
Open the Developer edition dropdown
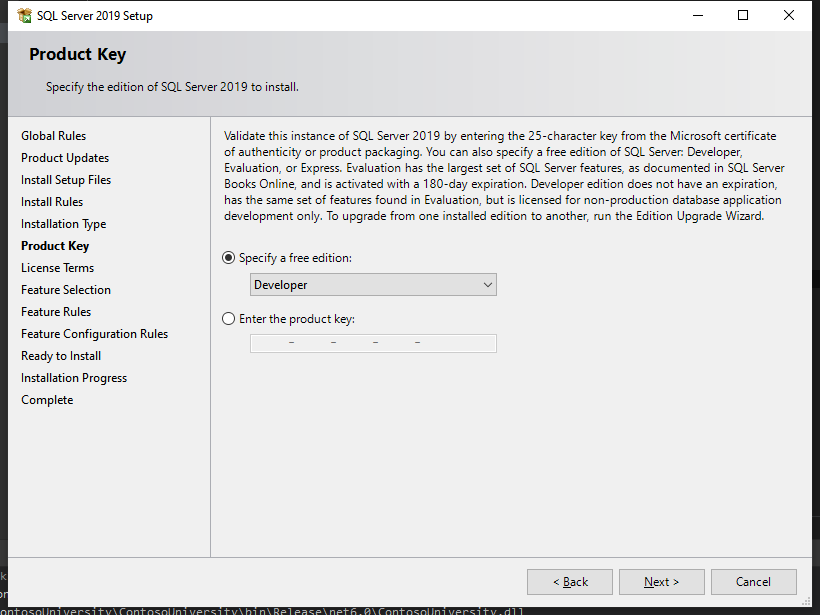pyautogui.click(x=373, y=285)
